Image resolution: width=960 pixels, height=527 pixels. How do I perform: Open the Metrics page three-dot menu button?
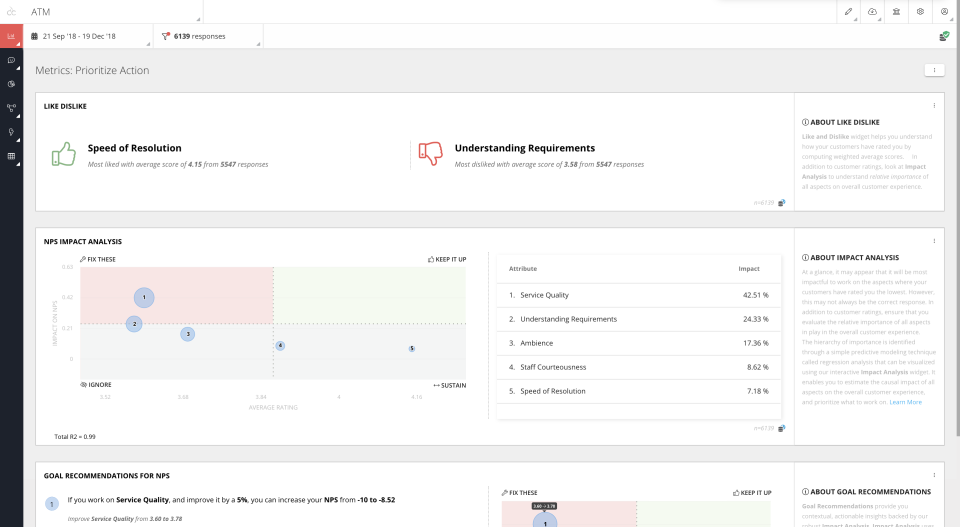coord(934,70)
